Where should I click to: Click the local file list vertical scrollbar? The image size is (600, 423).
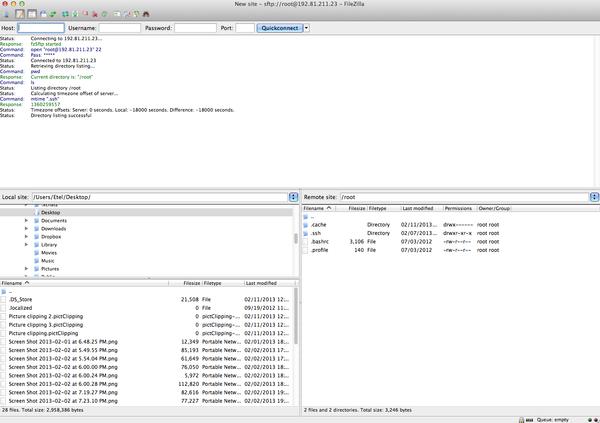[x=294, y=340]
